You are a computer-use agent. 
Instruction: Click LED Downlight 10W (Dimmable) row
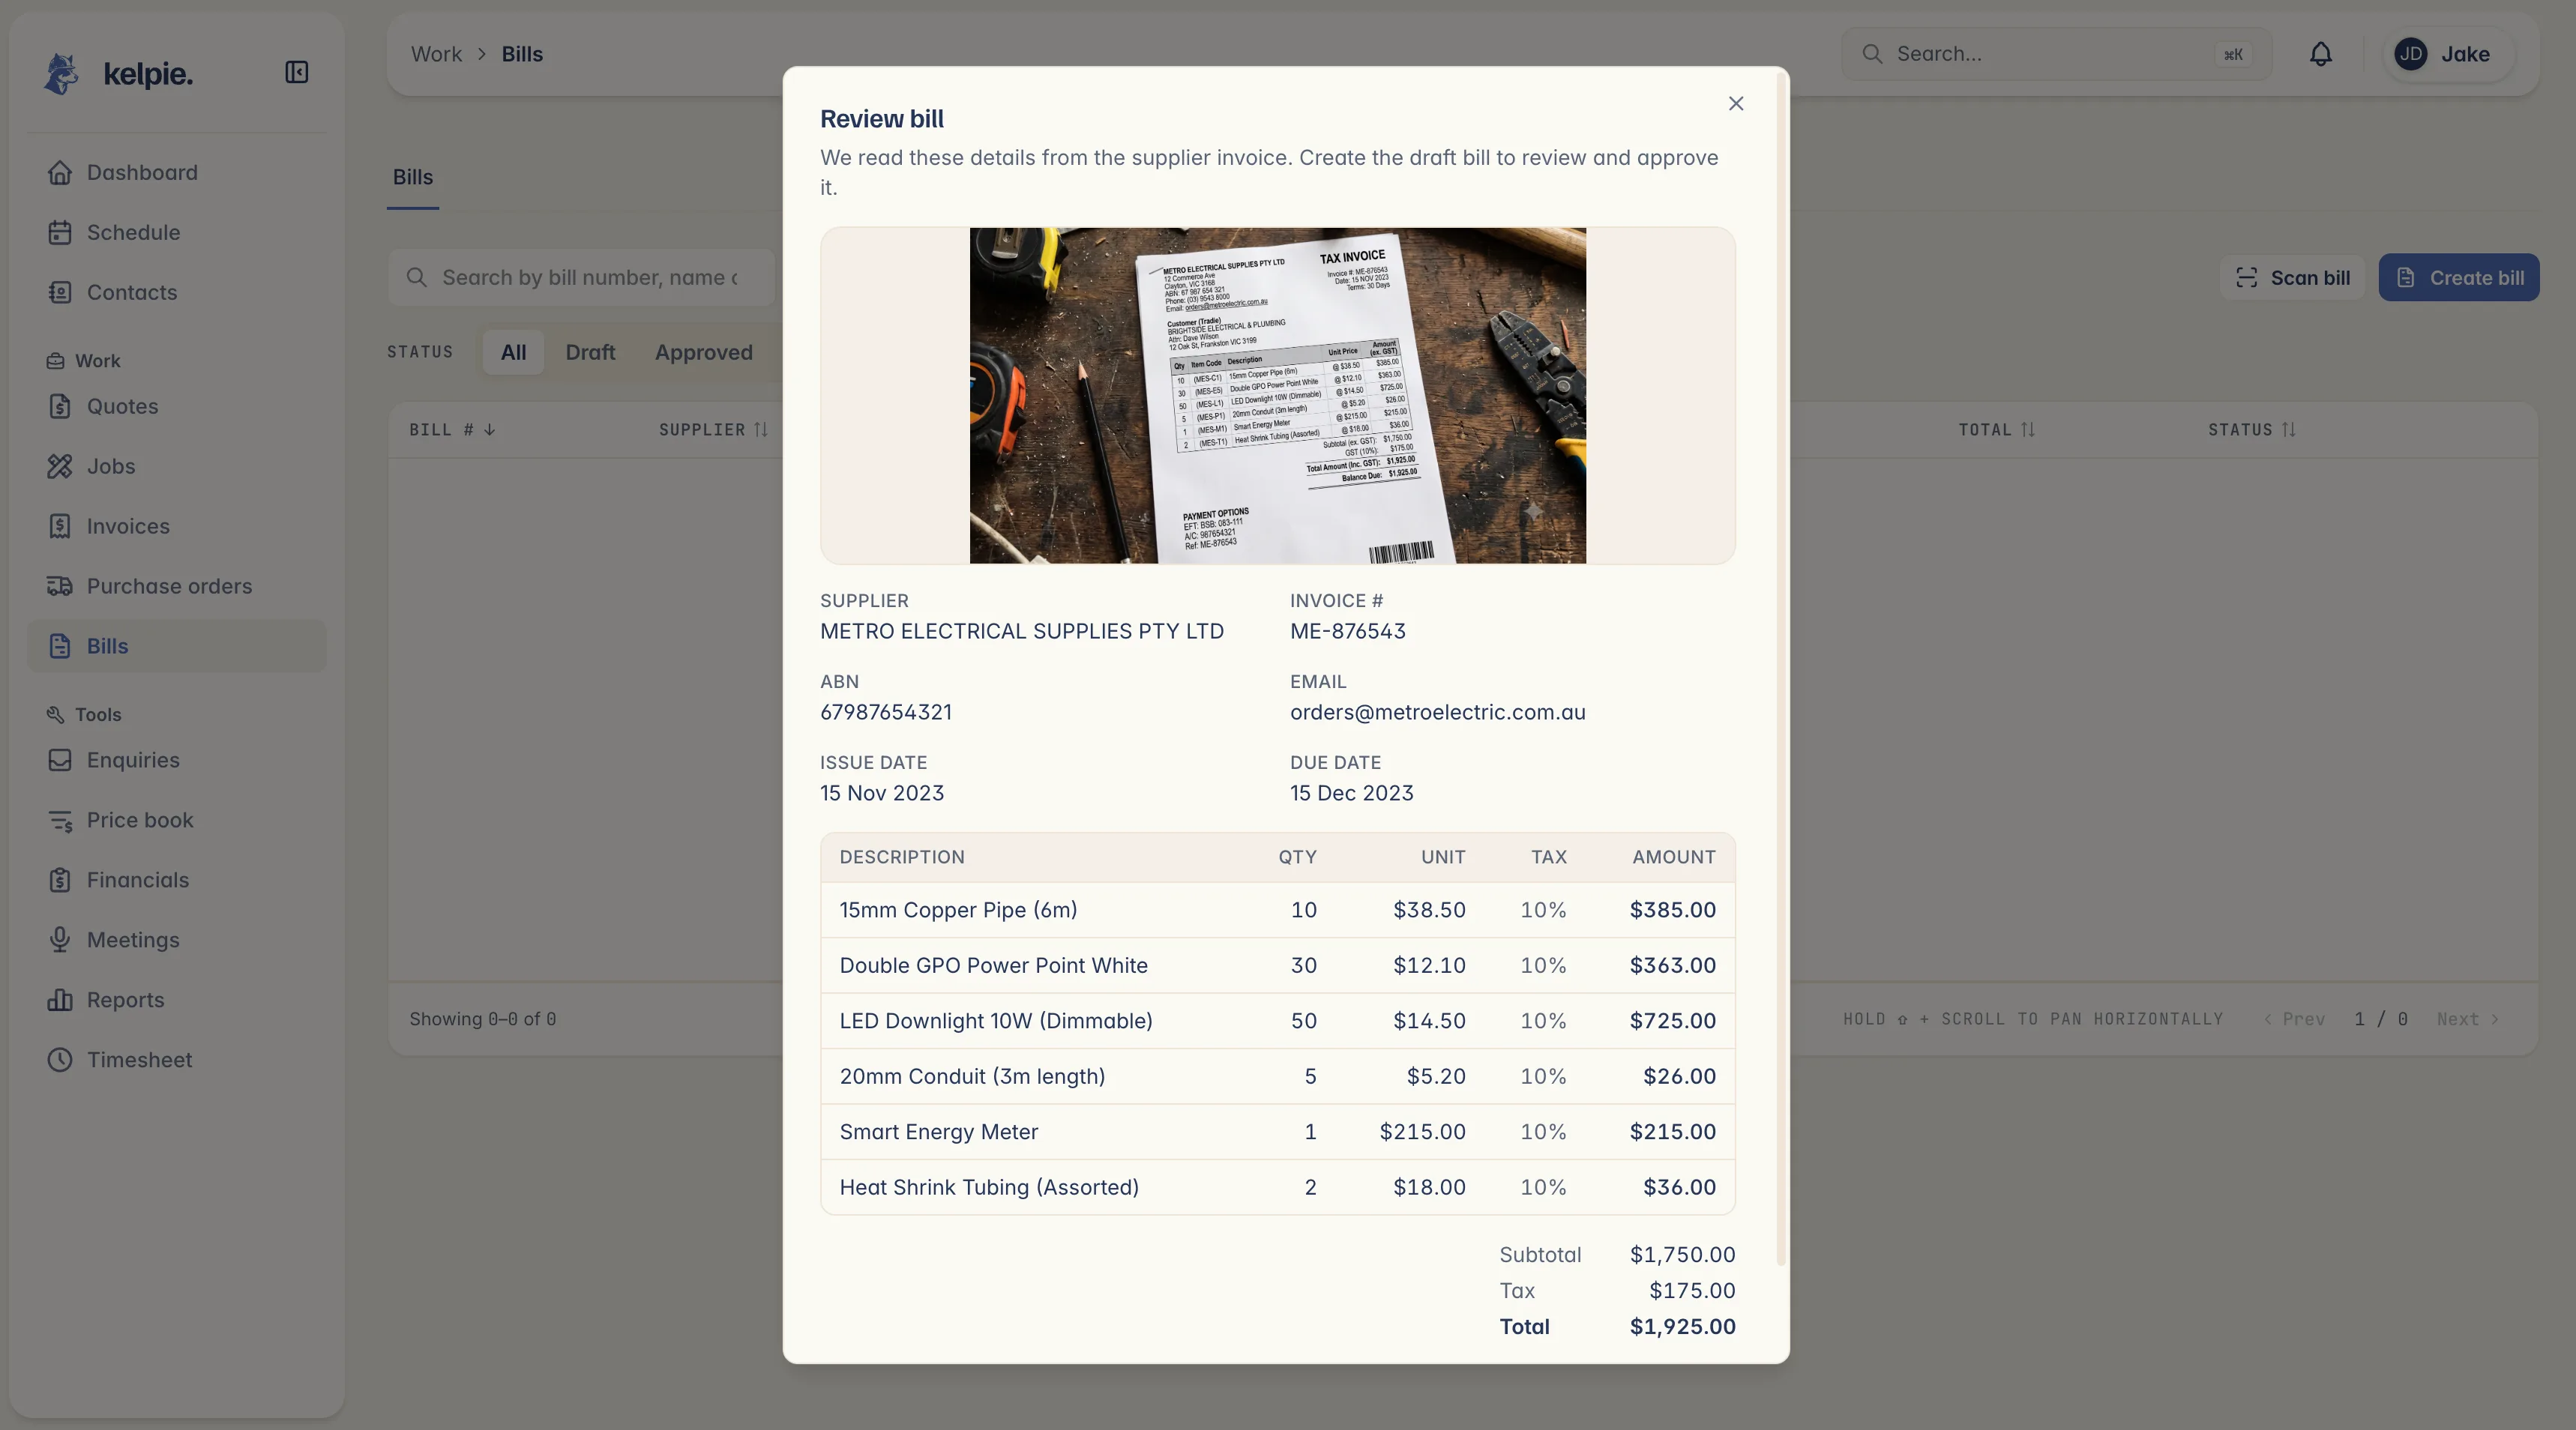(x=1277, y=1022)
